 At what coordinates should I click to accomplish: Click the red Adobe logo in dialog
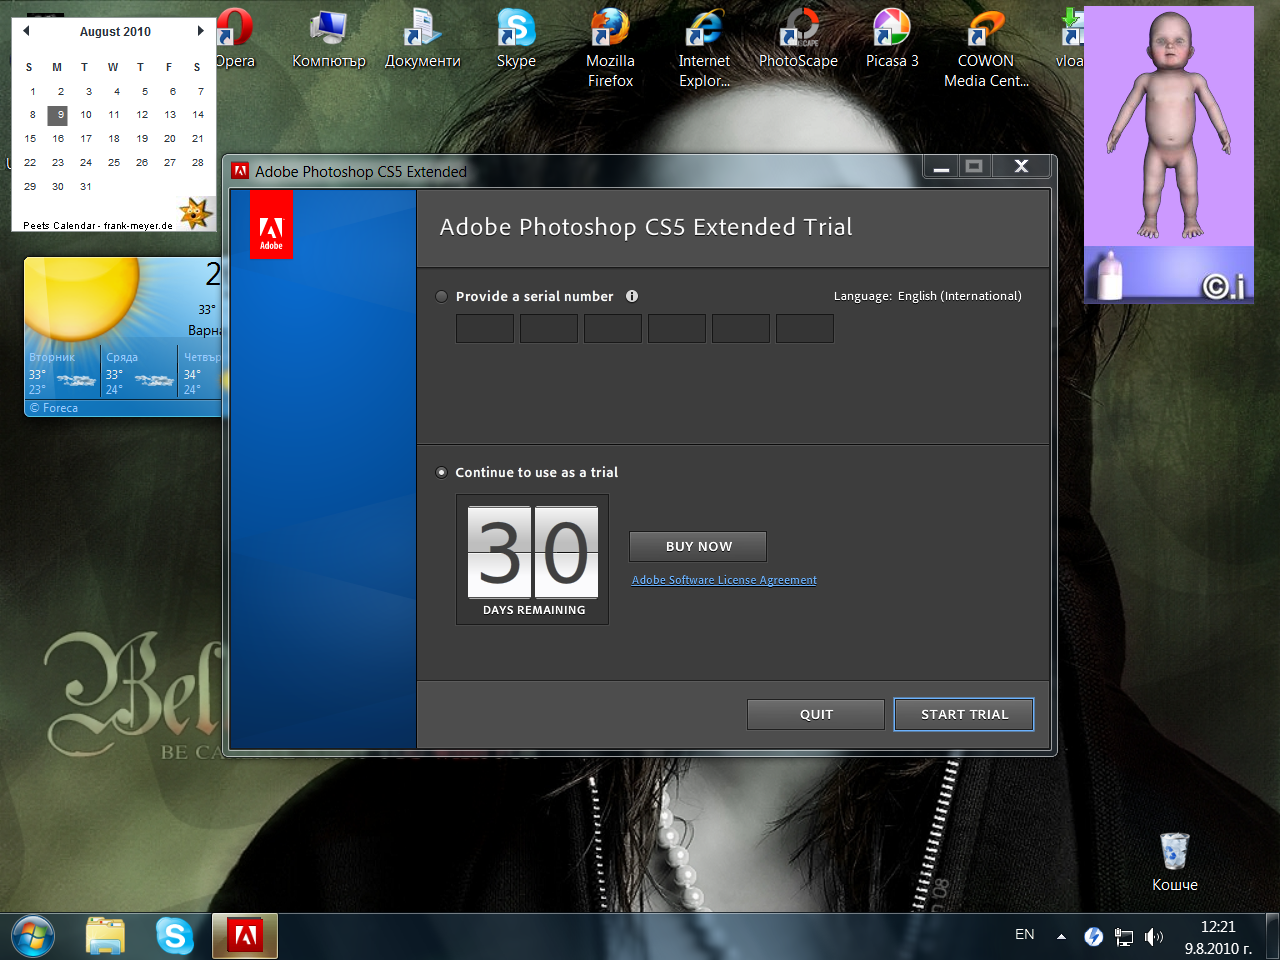271,225
